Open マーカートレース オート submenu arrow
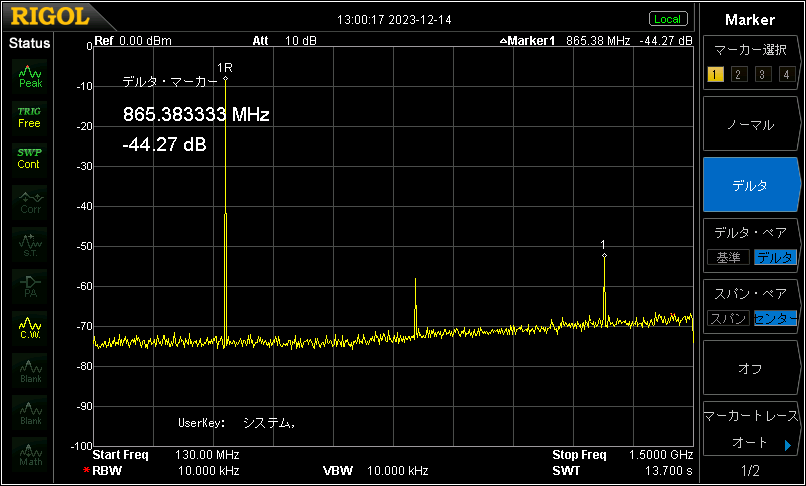806x486 pixels. [x=787, y=445]
